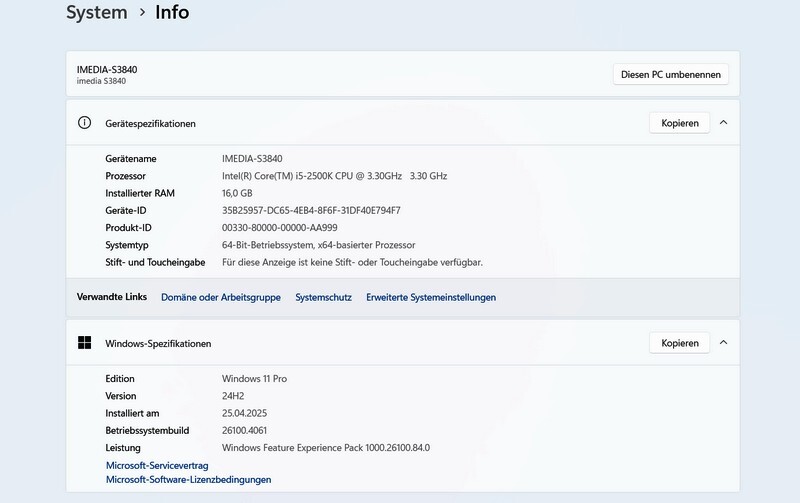This screenshot has width=800, height=503.
Task: Click the Info breadcrumb title
Action: (172, 12)
